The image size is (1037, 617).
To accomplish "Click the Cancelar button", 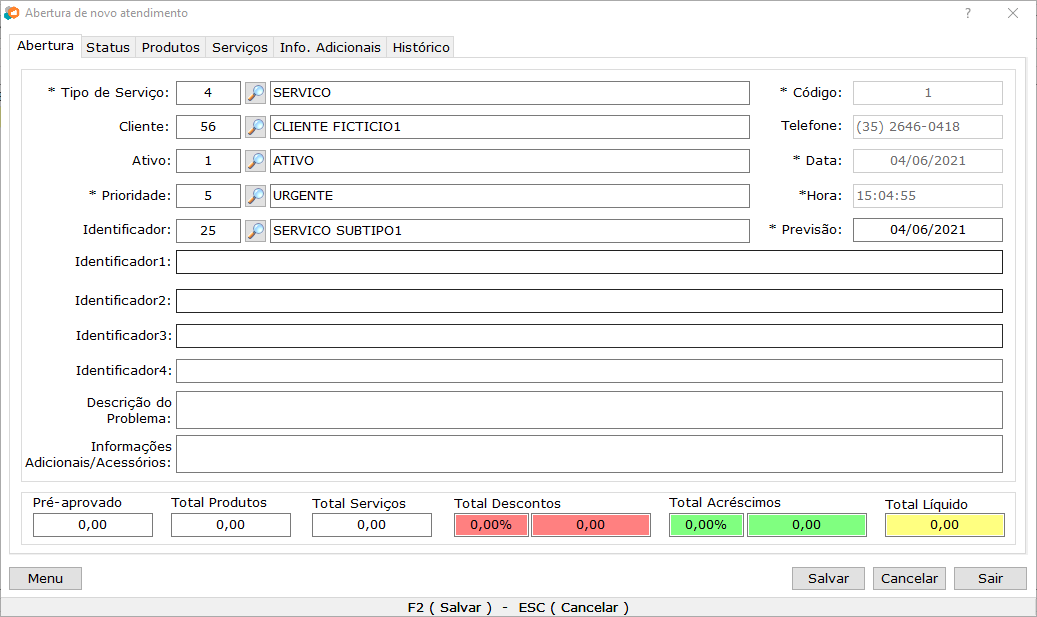I will point(909,578).
